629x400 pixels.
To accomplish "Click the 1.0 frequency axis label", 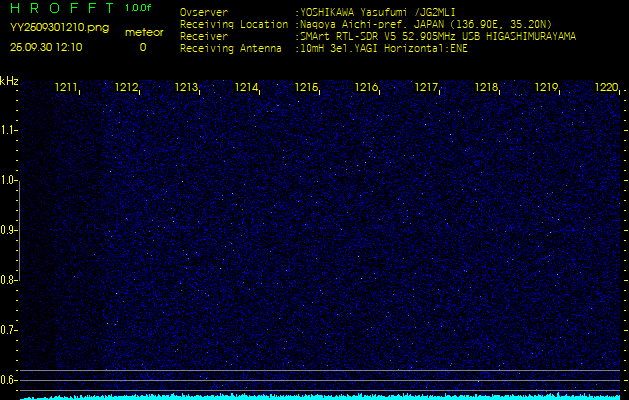I will 9,180.
